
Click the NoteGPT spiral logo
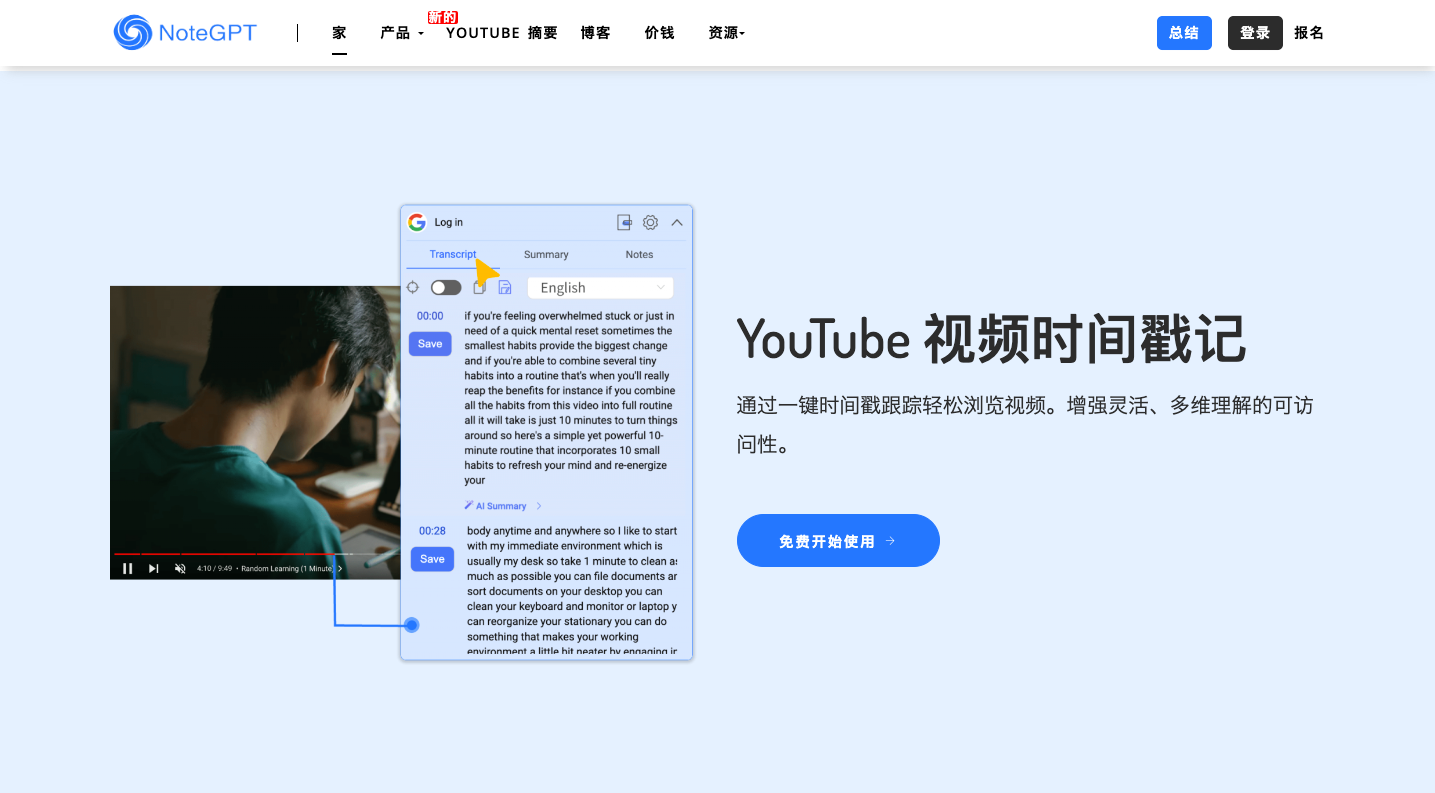pos(133,33)
